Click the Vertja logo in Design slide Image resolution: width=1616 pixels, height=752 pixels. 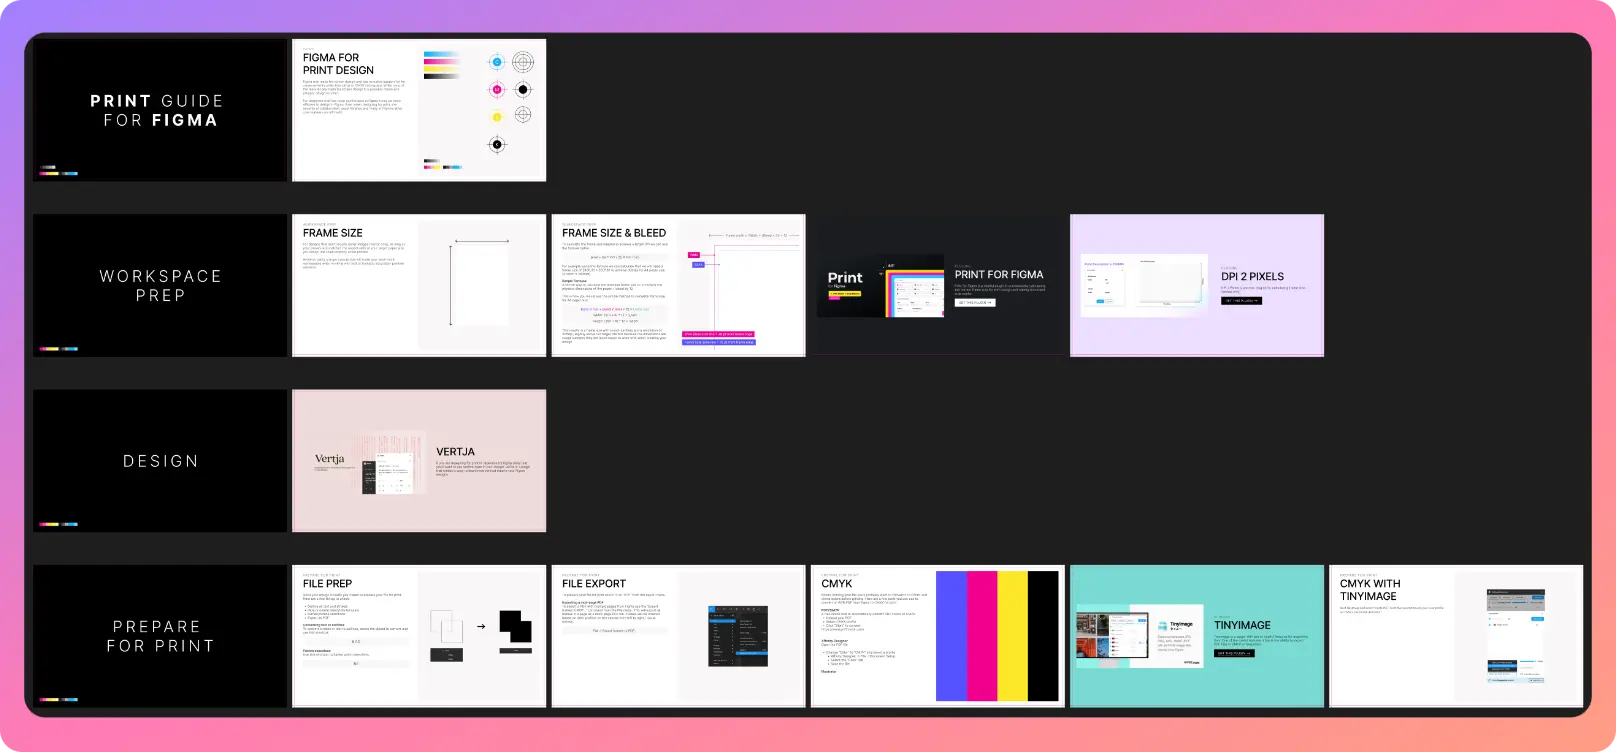[x=330, y=460]
